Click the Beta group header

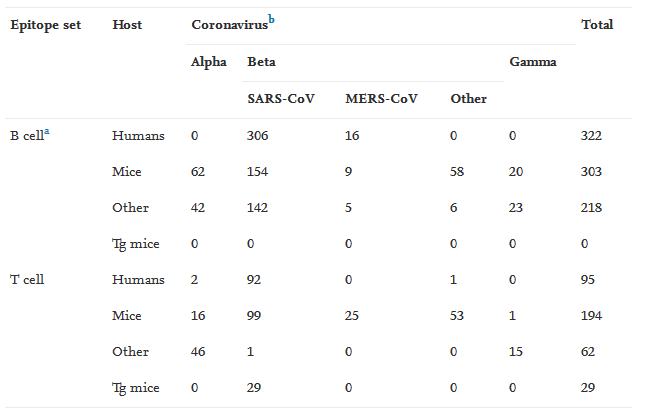(261, 62)
